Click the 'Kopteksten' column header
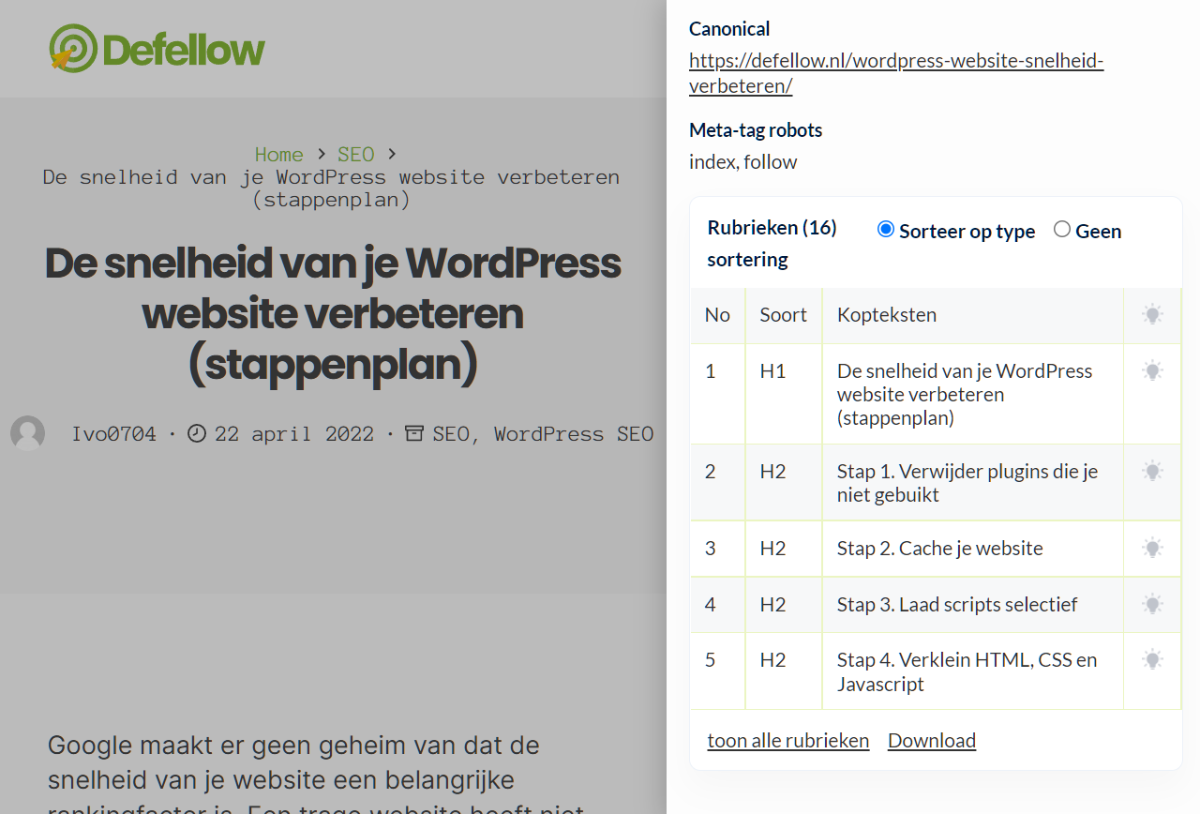Screen dimensions: 1200x814 tap(887, 315)
